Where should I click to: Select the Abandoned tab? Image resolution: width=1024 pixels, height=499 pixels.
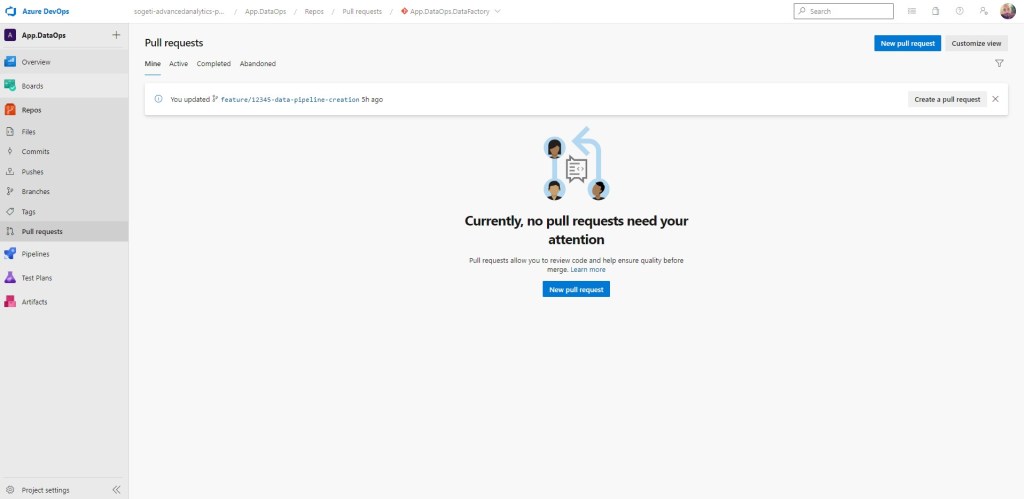258,63
